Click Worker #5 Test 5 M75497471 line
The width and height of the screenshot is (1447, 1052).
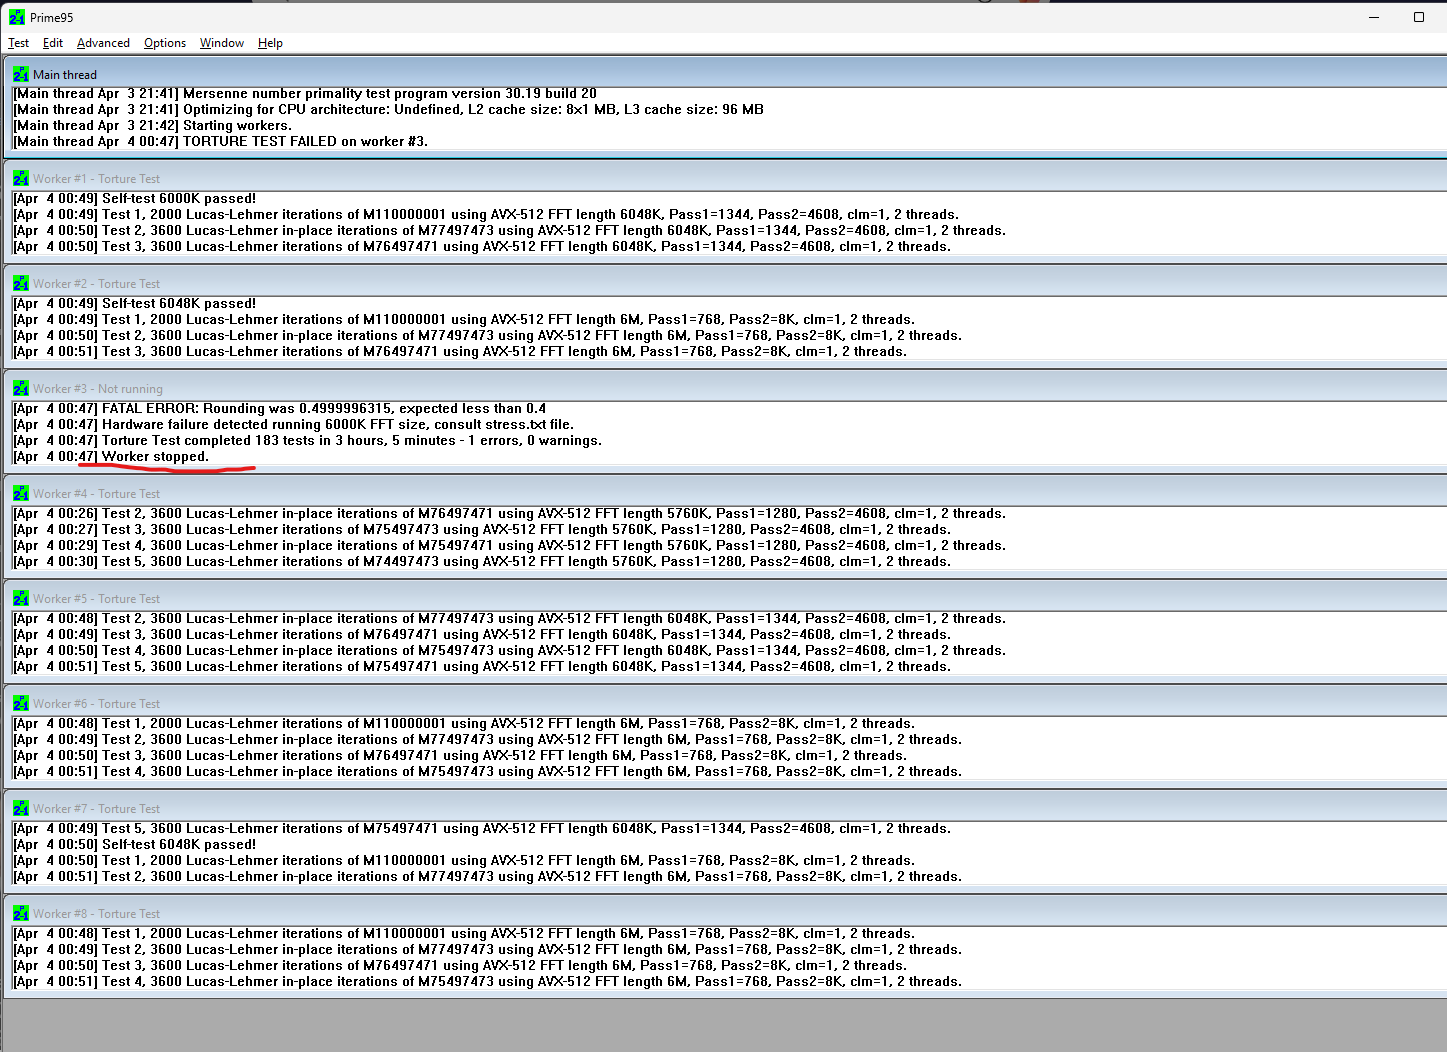[x=481, y=667]
